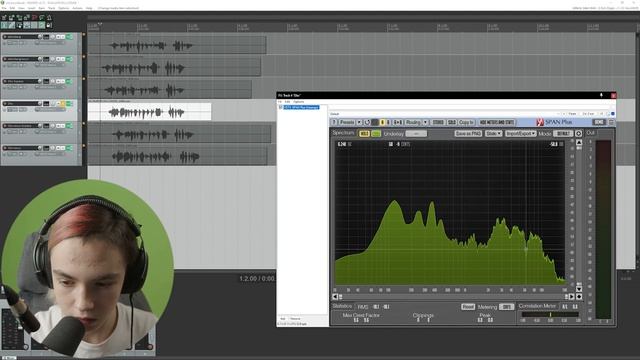Mute the bottom track
The image size is (640, 360).
tap(58, 148)
